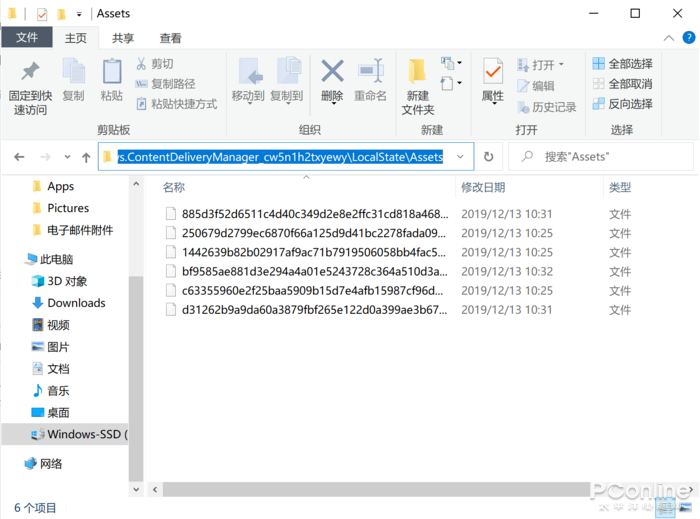Click the 剪切 (cut) scissors icon
The width and height of the screenshot is (700, 519).
142,64
